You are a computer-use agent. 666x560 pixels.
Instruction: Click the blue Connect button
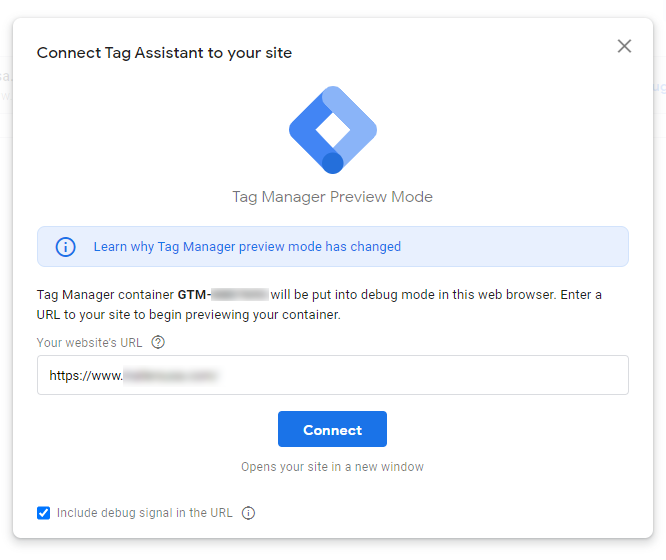[332, 429]
